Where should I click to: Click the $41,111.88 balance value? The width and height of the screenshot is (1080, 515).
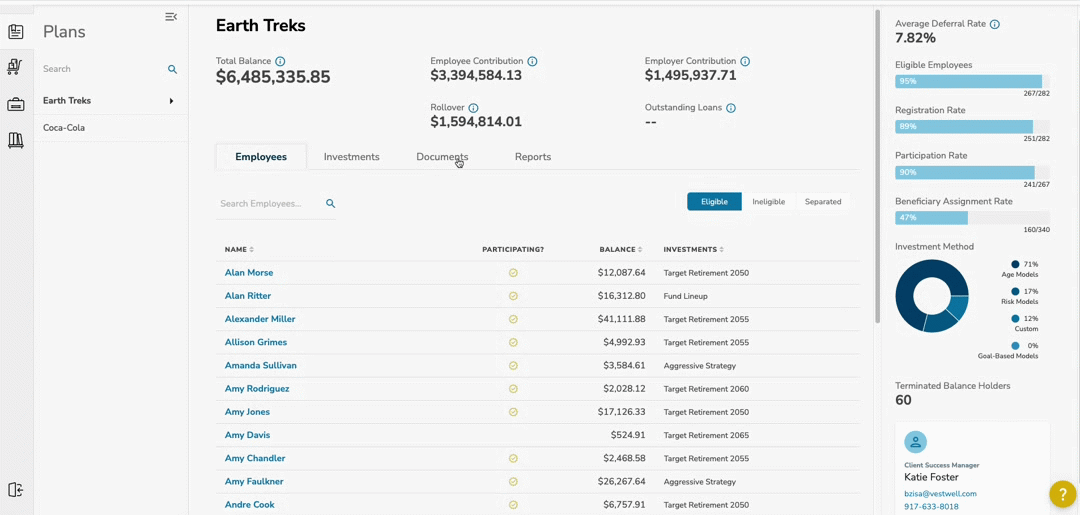click(x=622, y=319)
